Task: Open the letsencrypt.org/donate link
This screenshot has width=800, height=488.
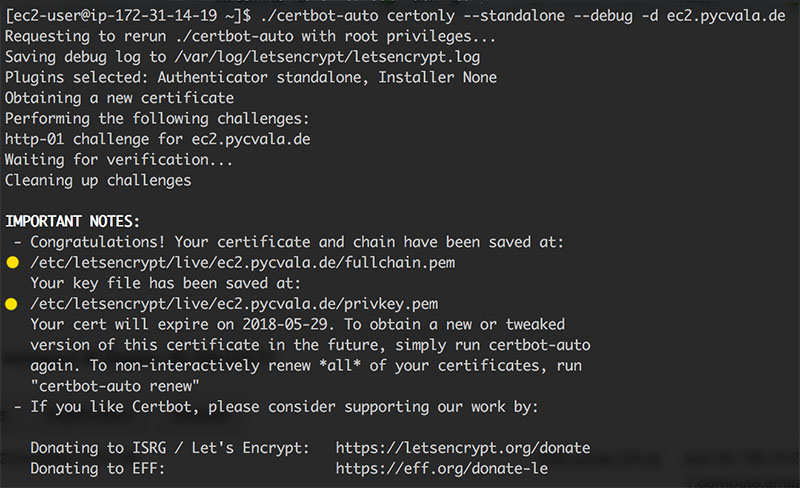Action: (x=462, y=447)
